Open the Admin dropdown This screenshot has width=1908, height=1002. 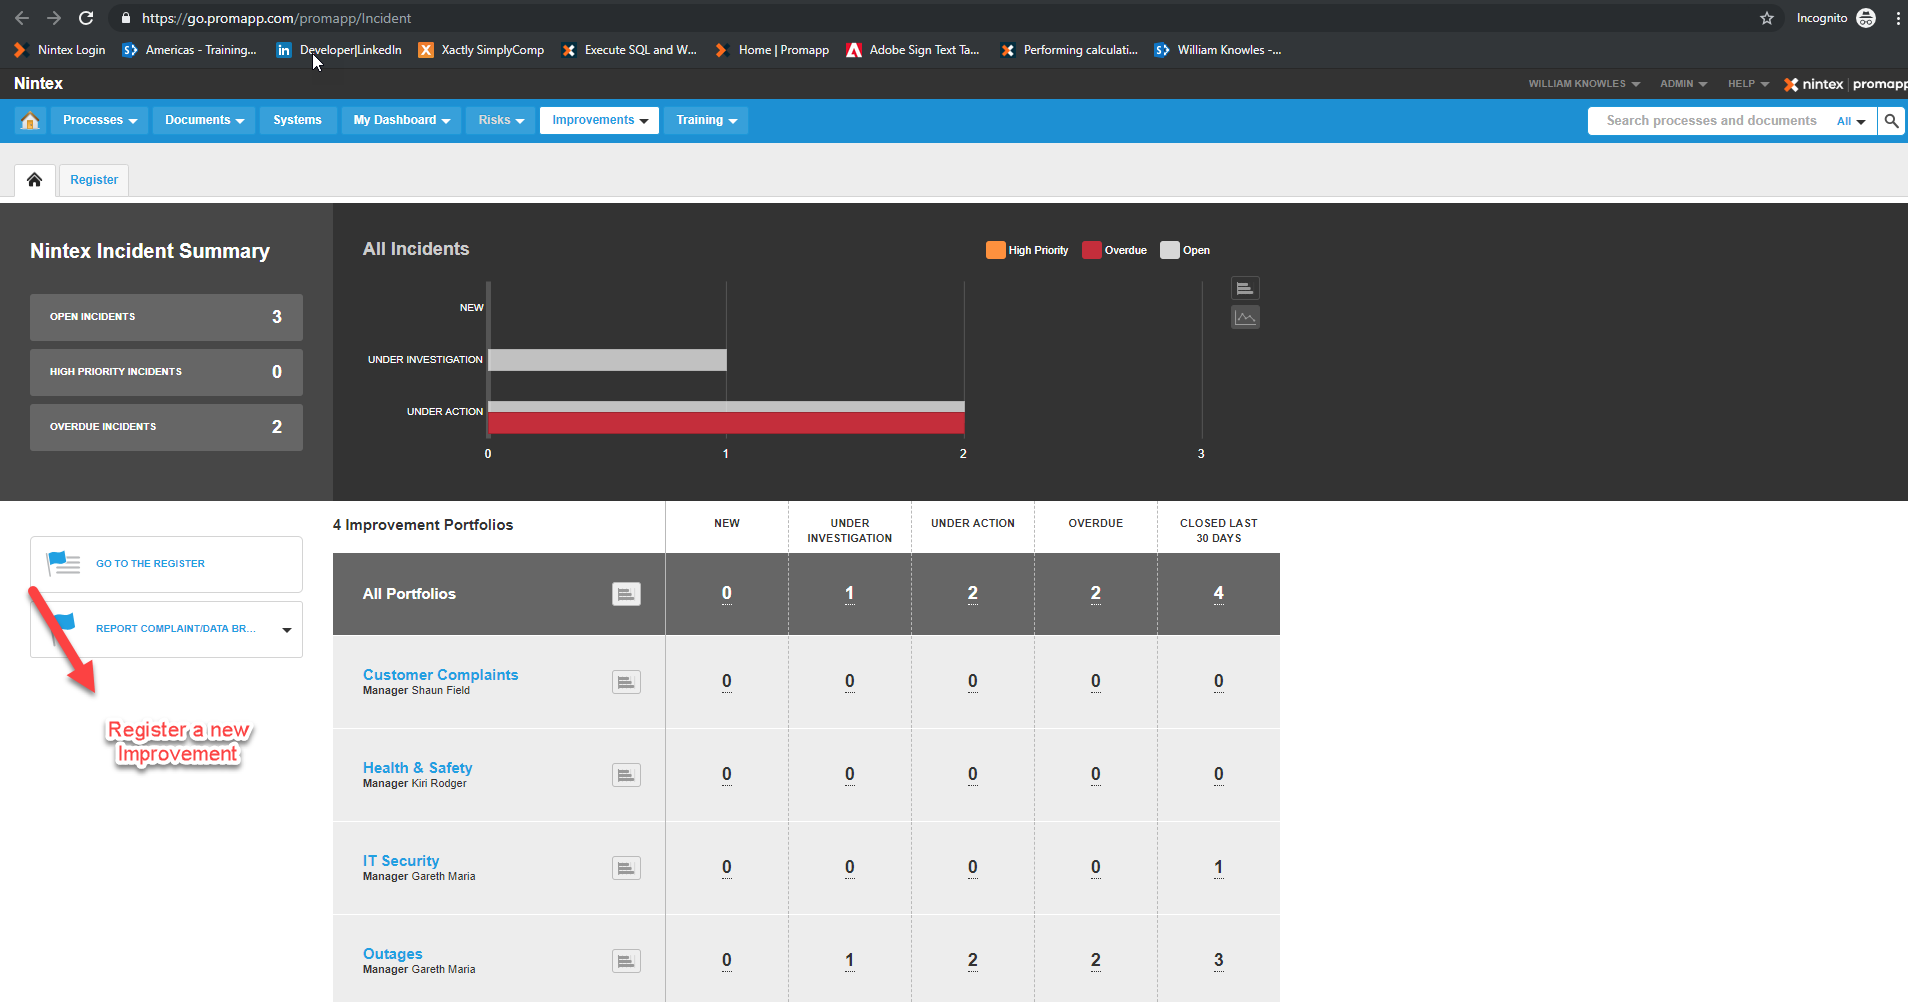point(1684,84)
